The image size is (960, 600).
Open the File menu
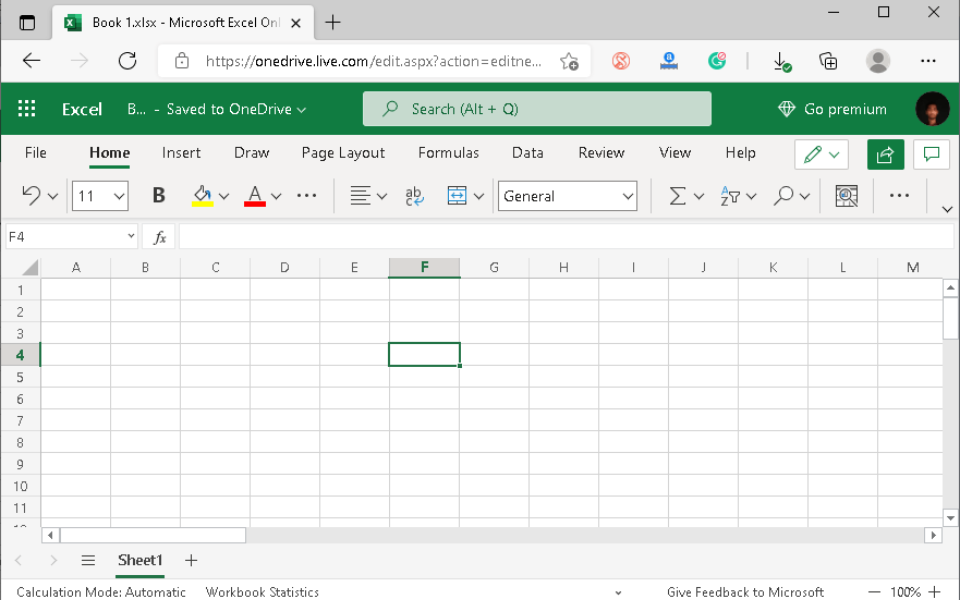36,153
